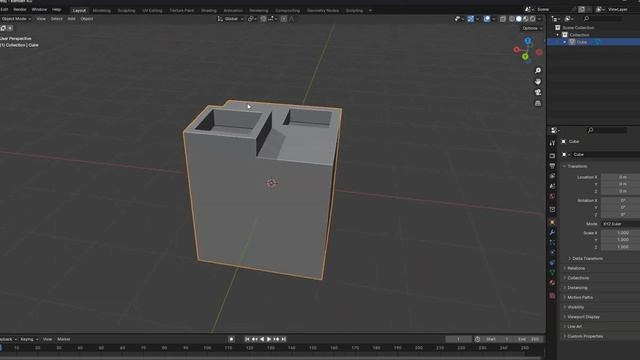Open the Modifiers wrench tab icon
Image resolution: width=640 pixels, height=360 pixels.
click(x=552, y=232)
